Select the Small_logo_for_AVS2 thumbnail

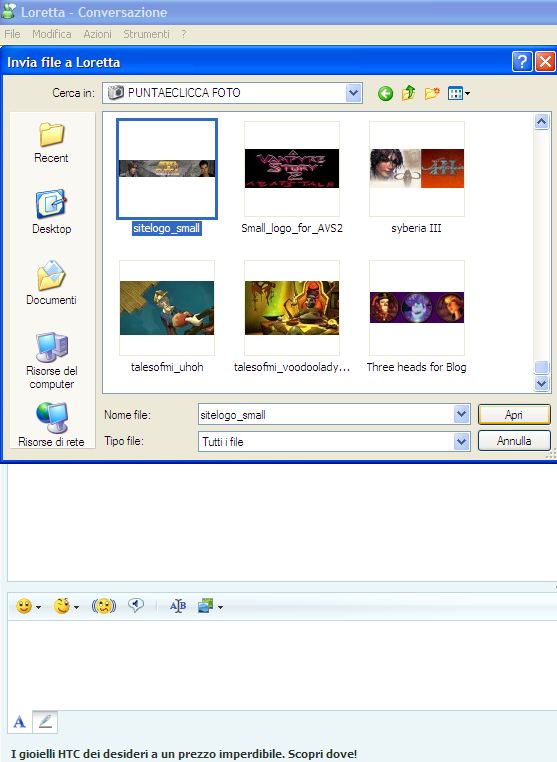[292, 169]
